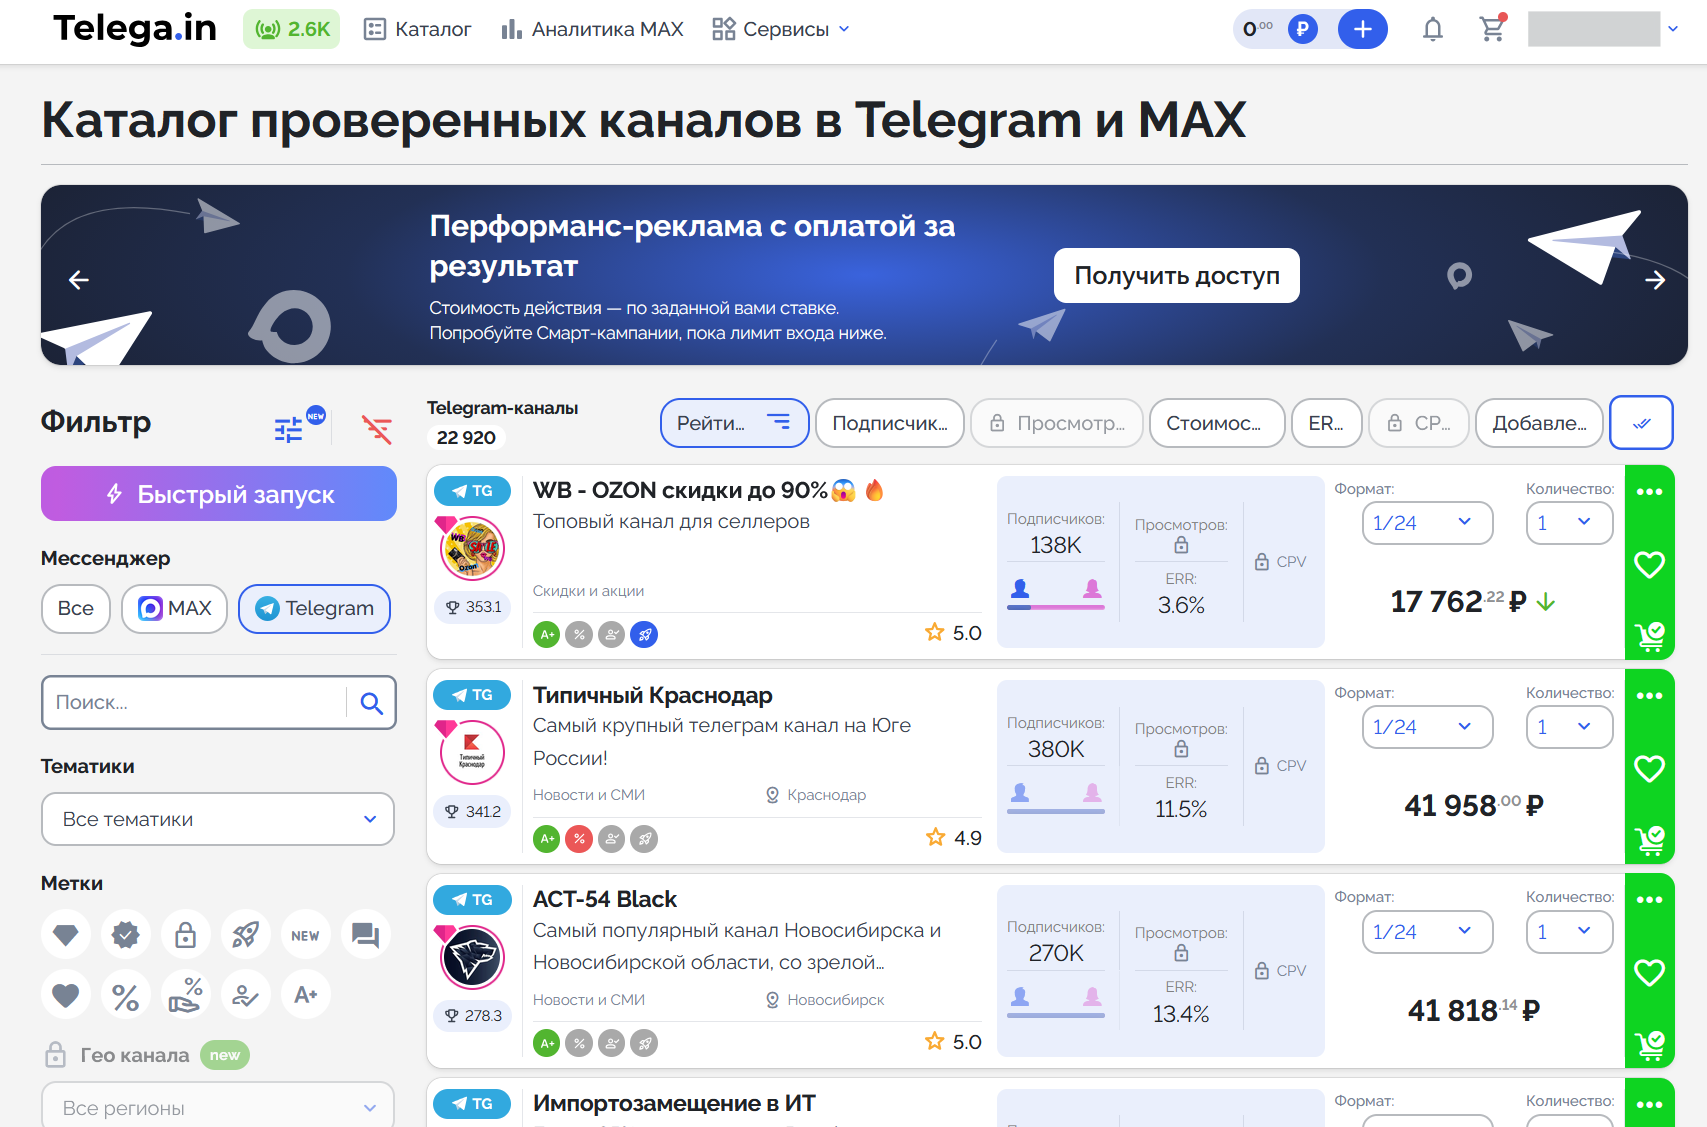This screenshot has height=1127, width=1707.
Task: Click rocket badge on WB - OZON card
Action: [x=645, y=634]
